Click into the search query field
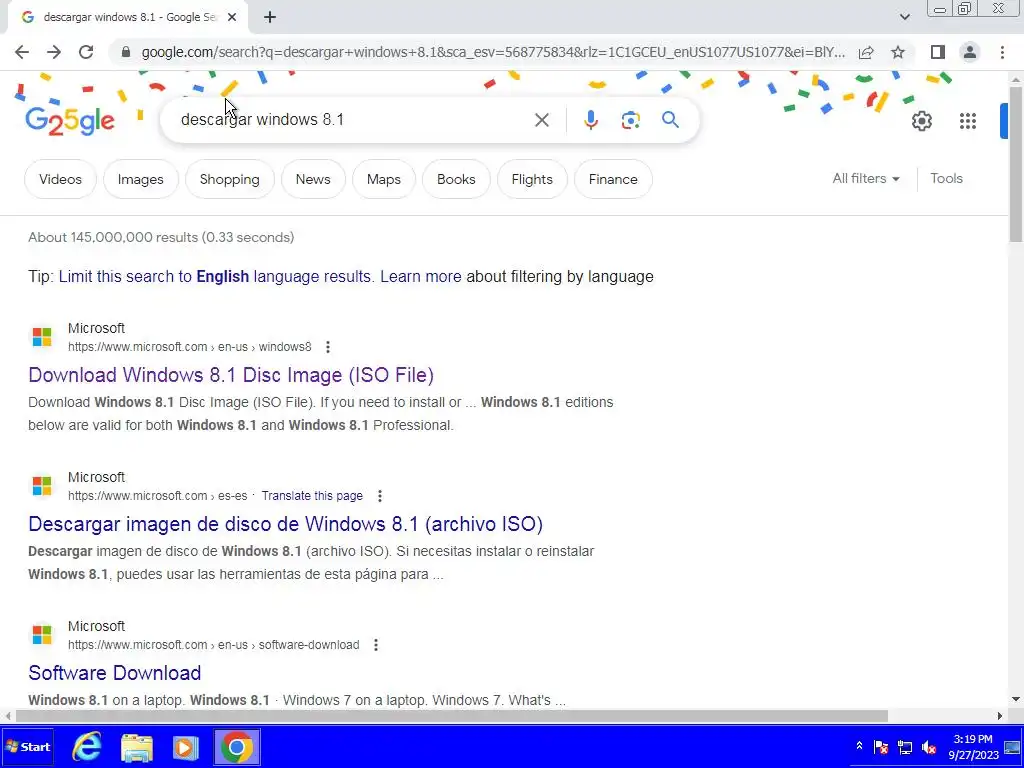1024x768 pixels. tap(353, 120)
